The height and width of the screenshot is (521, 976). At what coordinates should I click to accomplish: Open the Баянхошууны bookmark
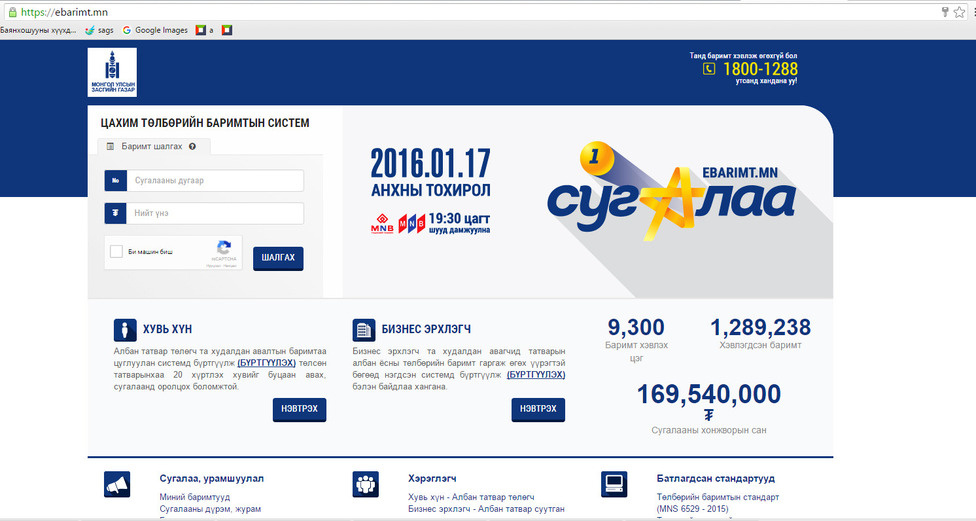click(39, 30)
